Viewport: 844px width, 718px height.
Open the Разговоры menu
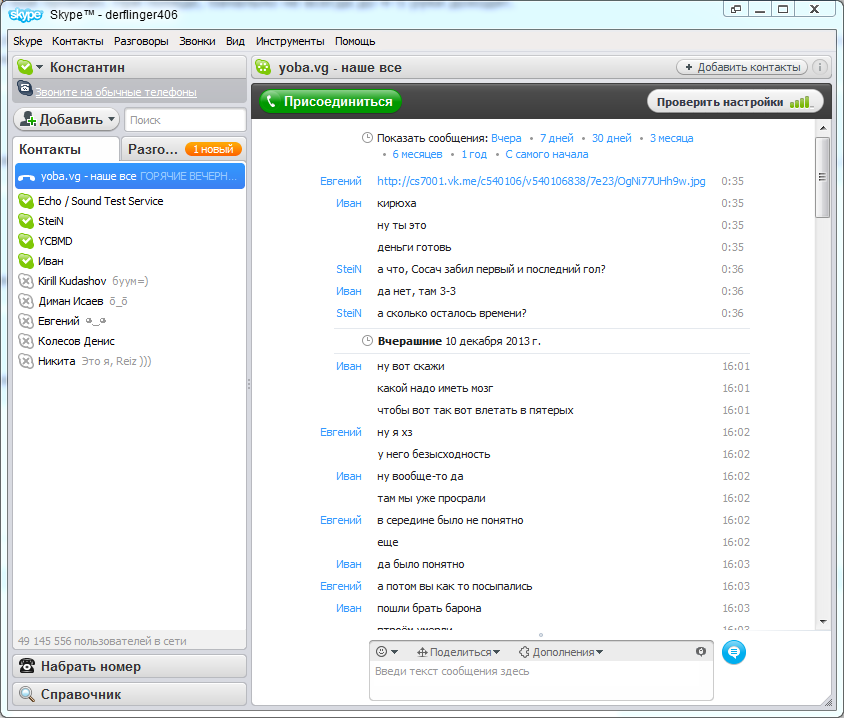tap(141, 41)
